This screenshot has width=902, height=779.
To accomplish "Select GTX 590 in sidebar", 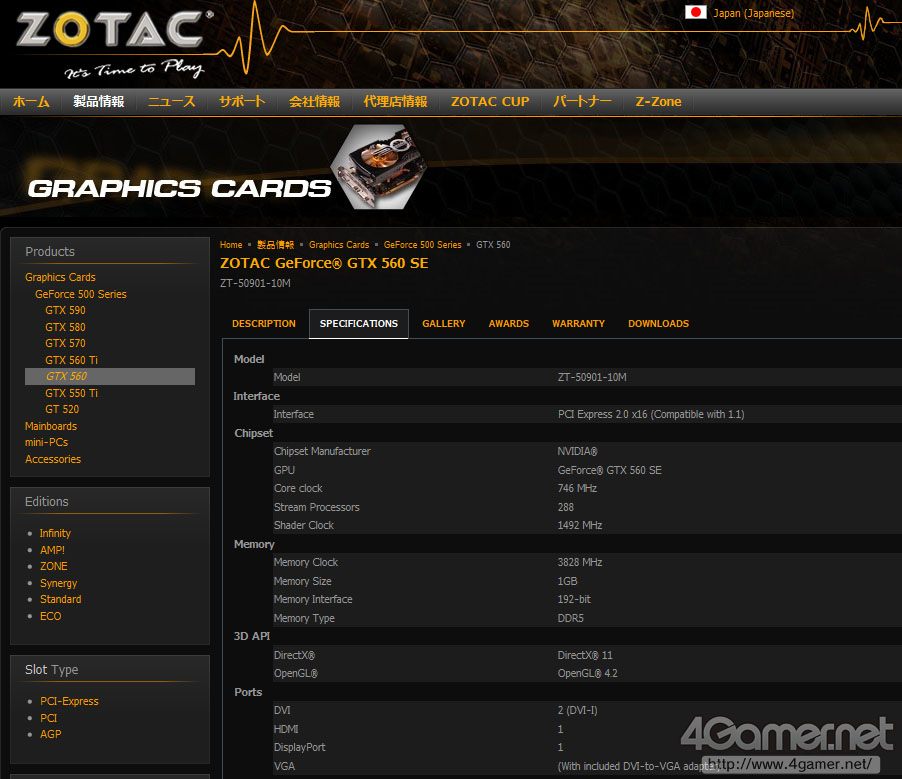I will tap(65, 310).
